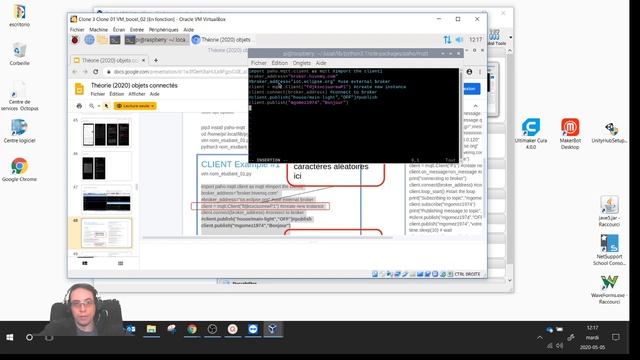Collapse Slides header with up chevron
640x360 pixels.
click(x=476, y=106)
